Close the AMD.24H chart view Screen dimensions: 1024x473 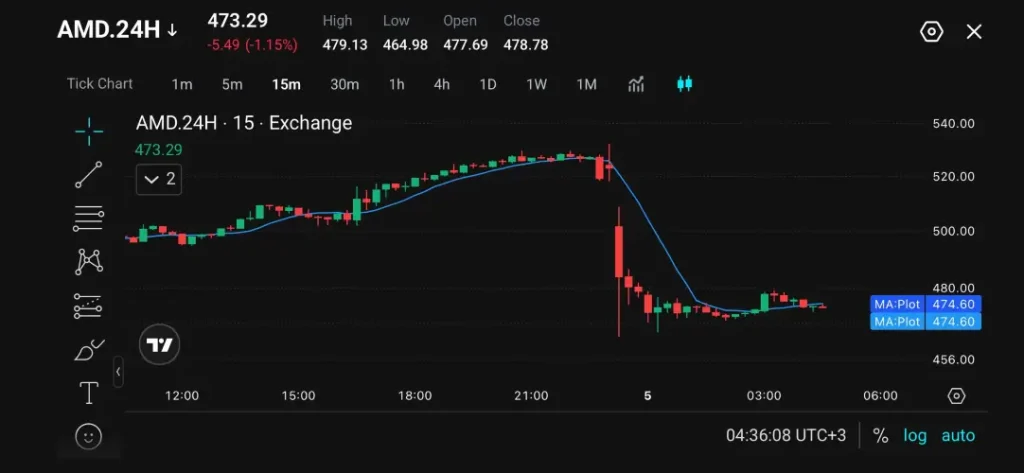click(x=974, y=31)
